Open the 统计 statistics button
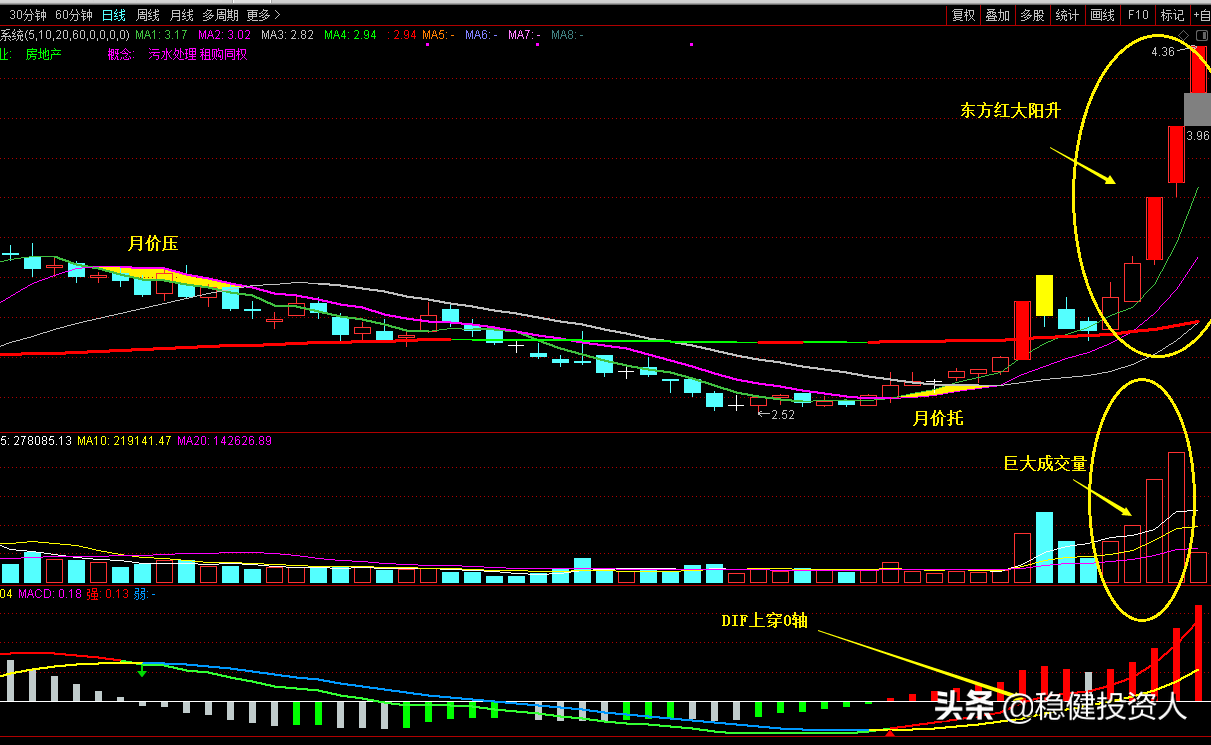Viewport: 1211px width, 745px height. 1068,15
